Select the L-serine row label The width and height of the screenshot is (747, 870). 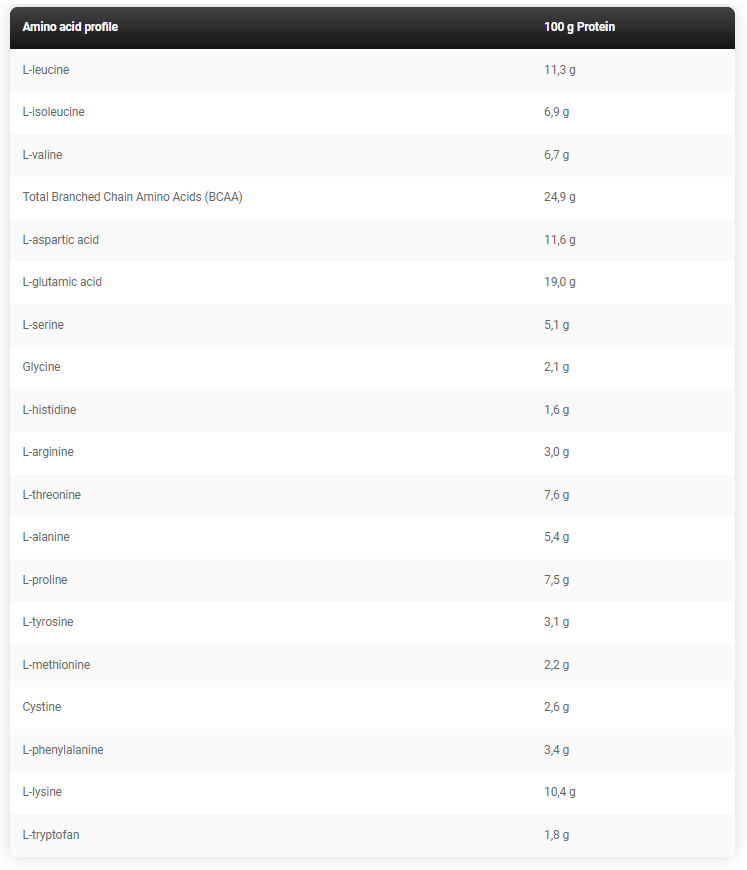43,325
